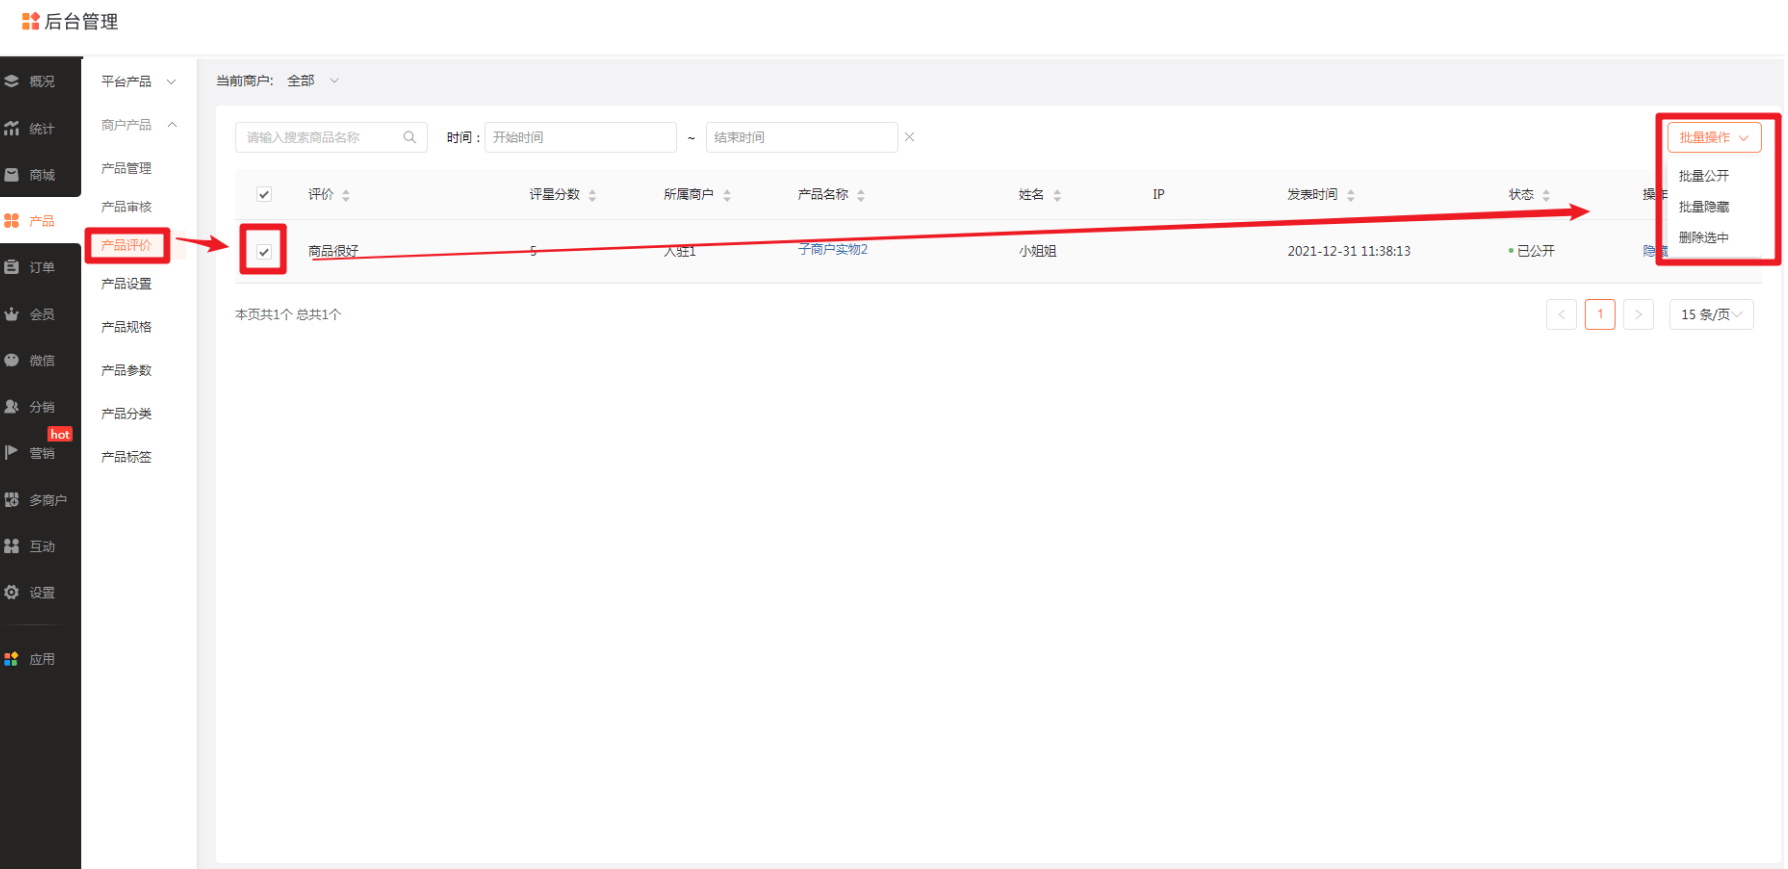The width and height of the screenshot is (1788, 869).
Task: Click the 已公开 status cell
Action: (x=1532, y=251)
